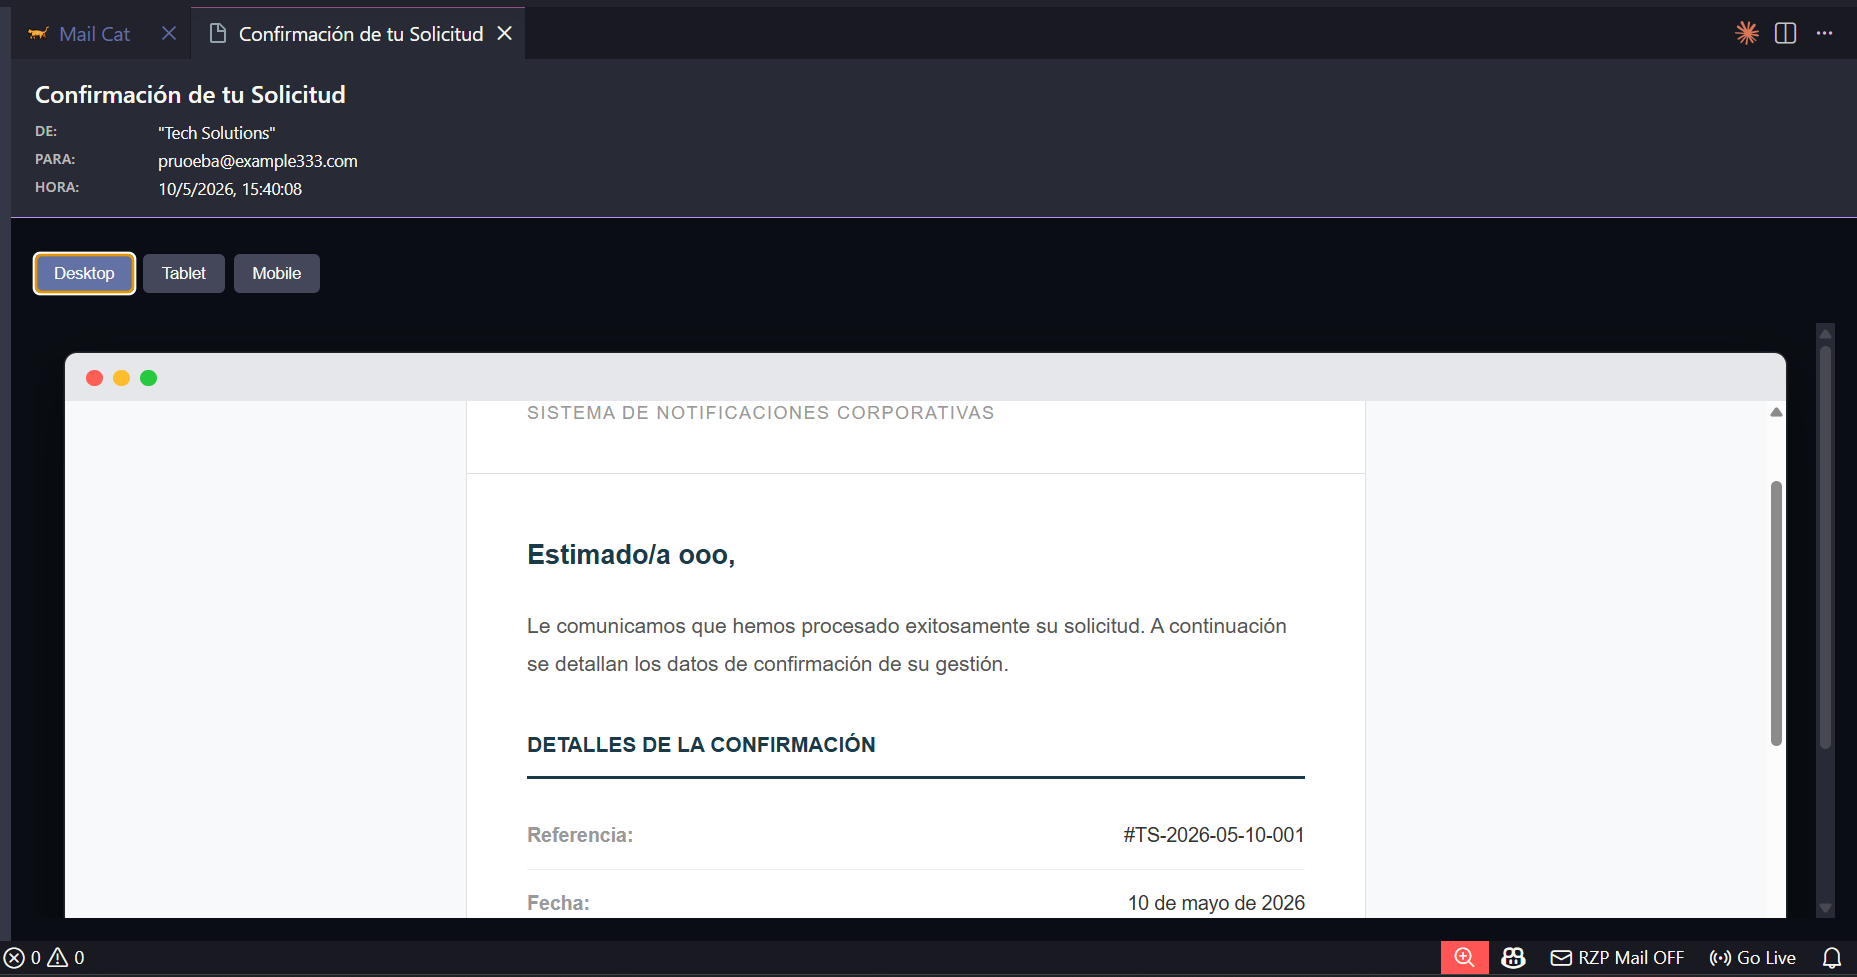Click the email title heading Confirmación de tu Solicitud
The image size is (1857, 977).
pyautogui.click(x=190, y=95)
